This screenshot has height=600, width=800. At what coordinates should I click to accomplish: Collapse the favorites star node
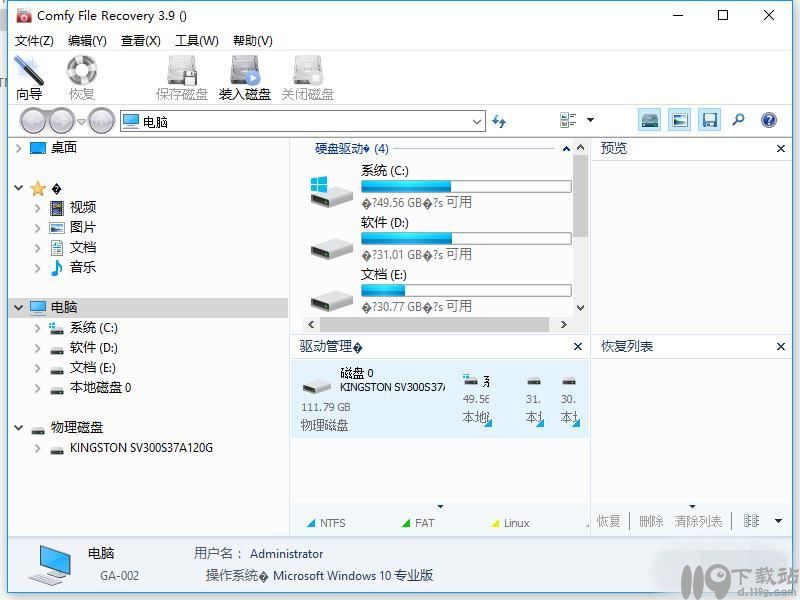[x=18, y=188]
